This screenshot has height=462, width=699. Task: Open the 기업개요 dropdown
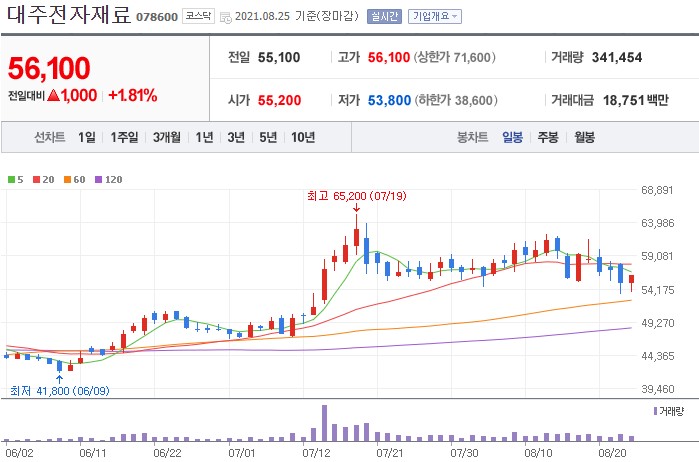click(x=435, y=16)
